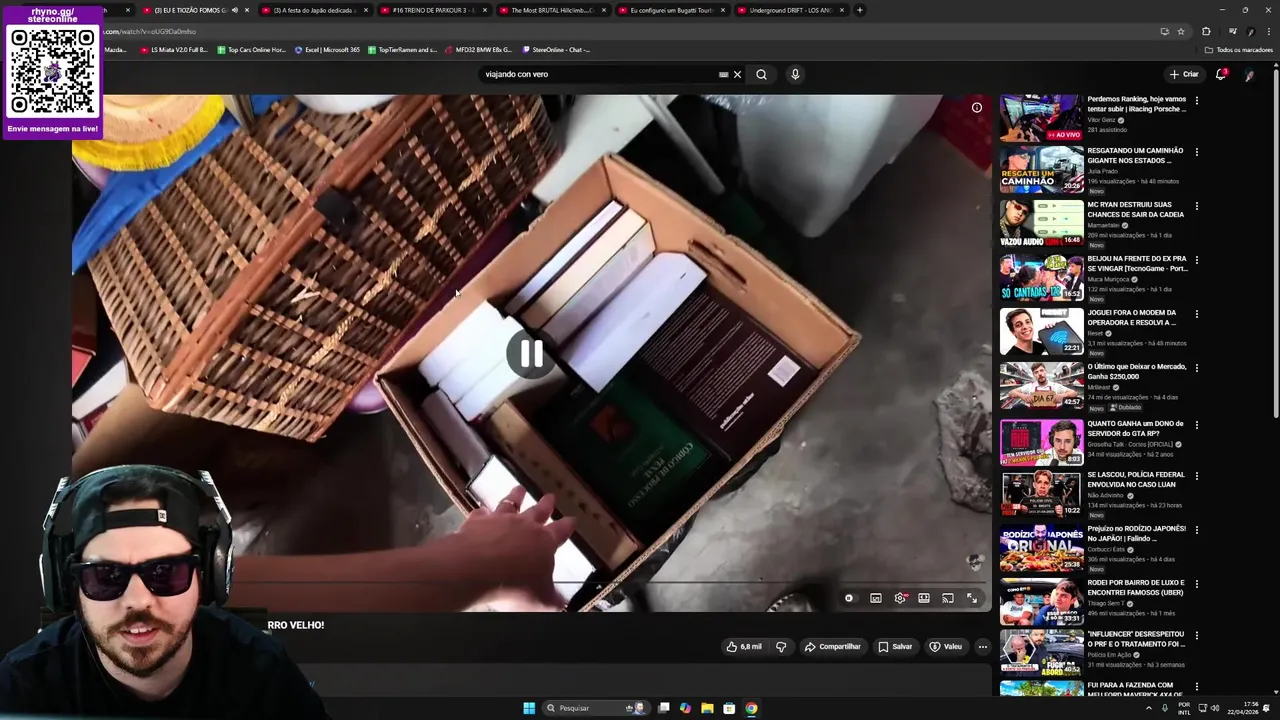Clear the search text with the X
The width and height of the screenshot is (1280, 720).
tap(737, 74)
